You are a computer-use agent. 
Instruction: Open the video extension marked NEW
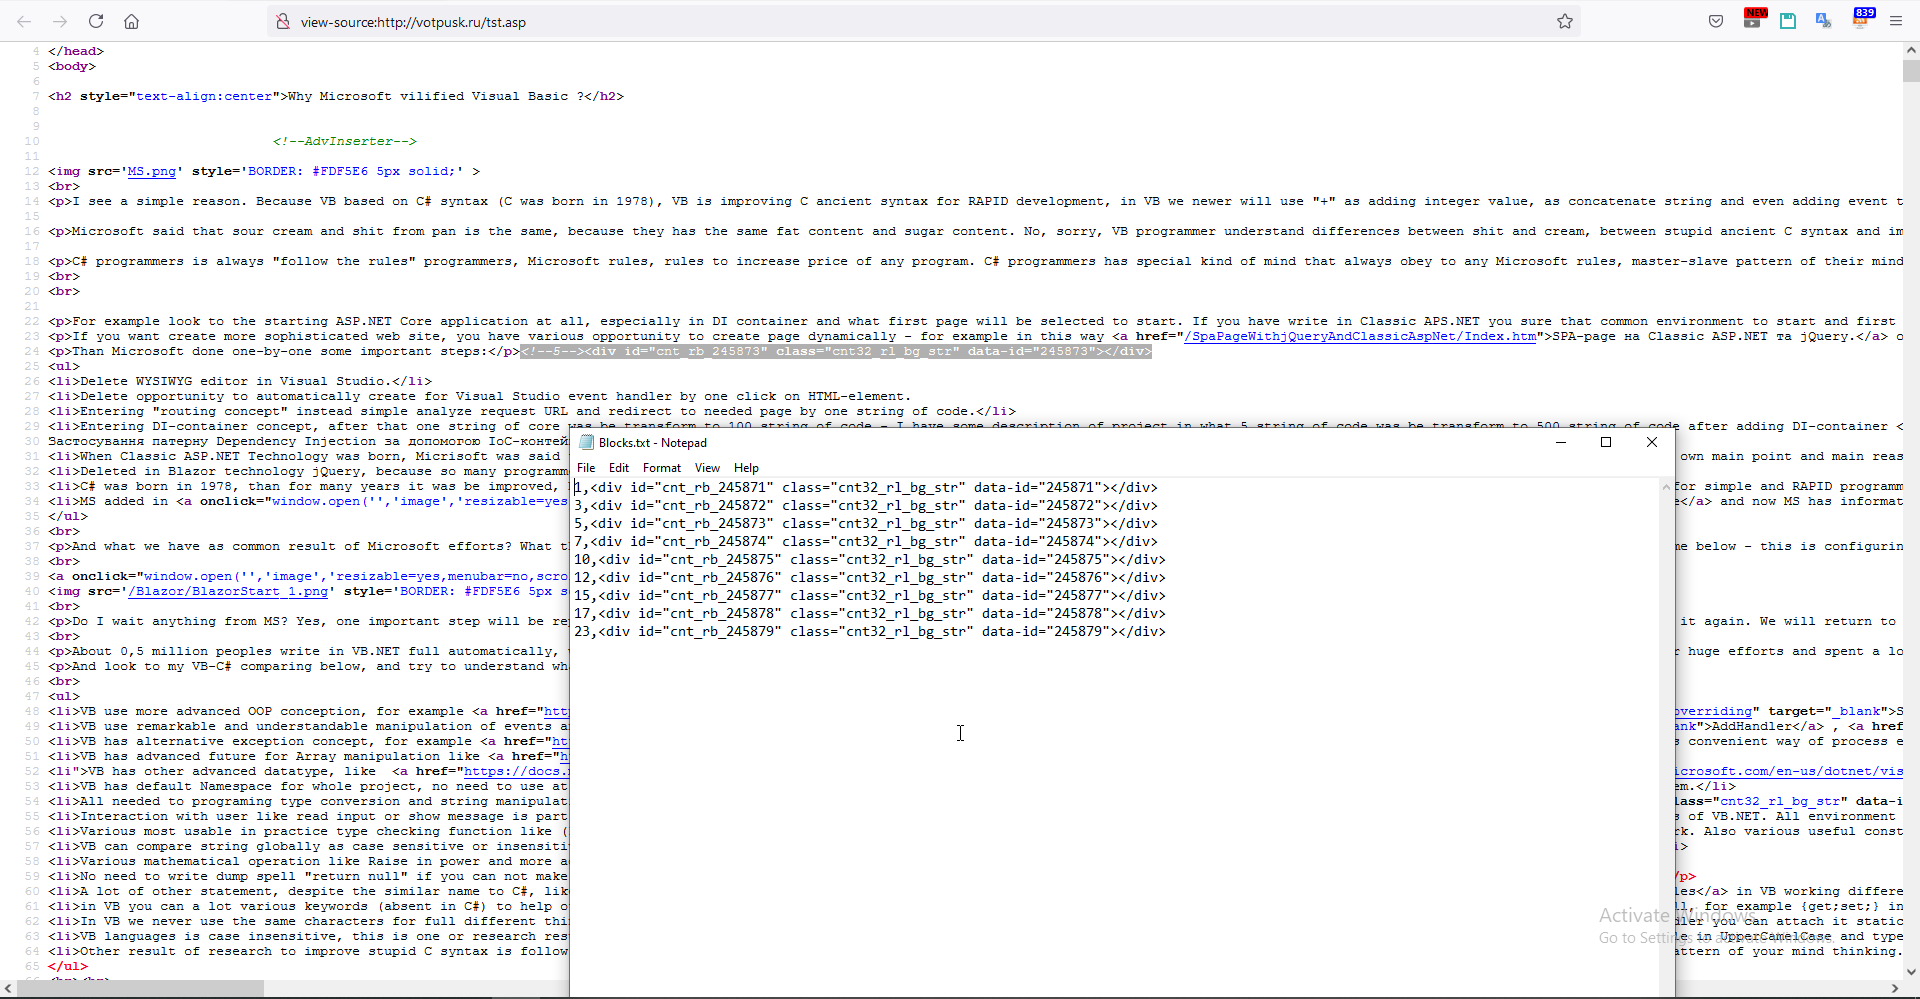pyautogui.click(x=1753, y=19)
